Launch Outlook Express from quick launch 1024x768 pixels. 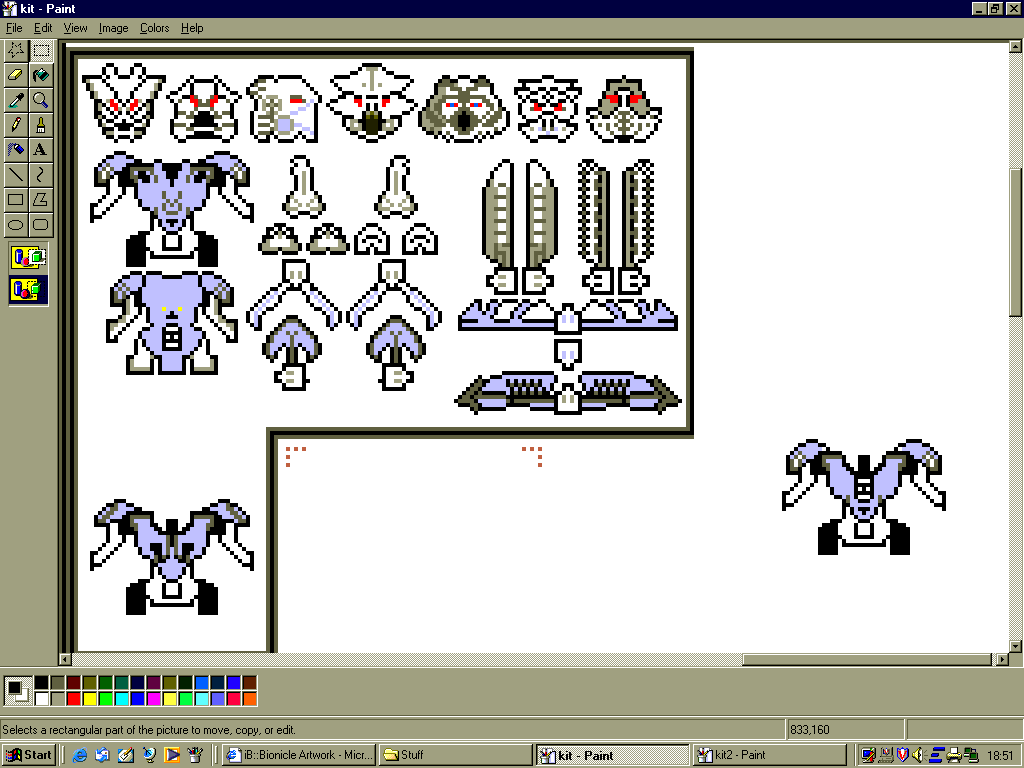coord(103,755)
